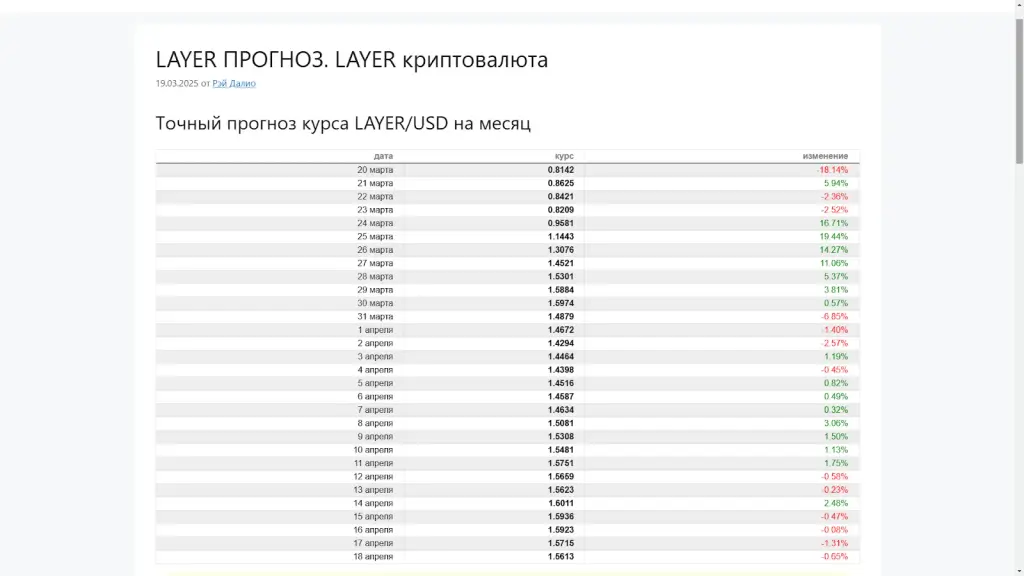1024x576 pixels.
Task: Select the '14 апреля' date cell
Action: pos(373,503)
